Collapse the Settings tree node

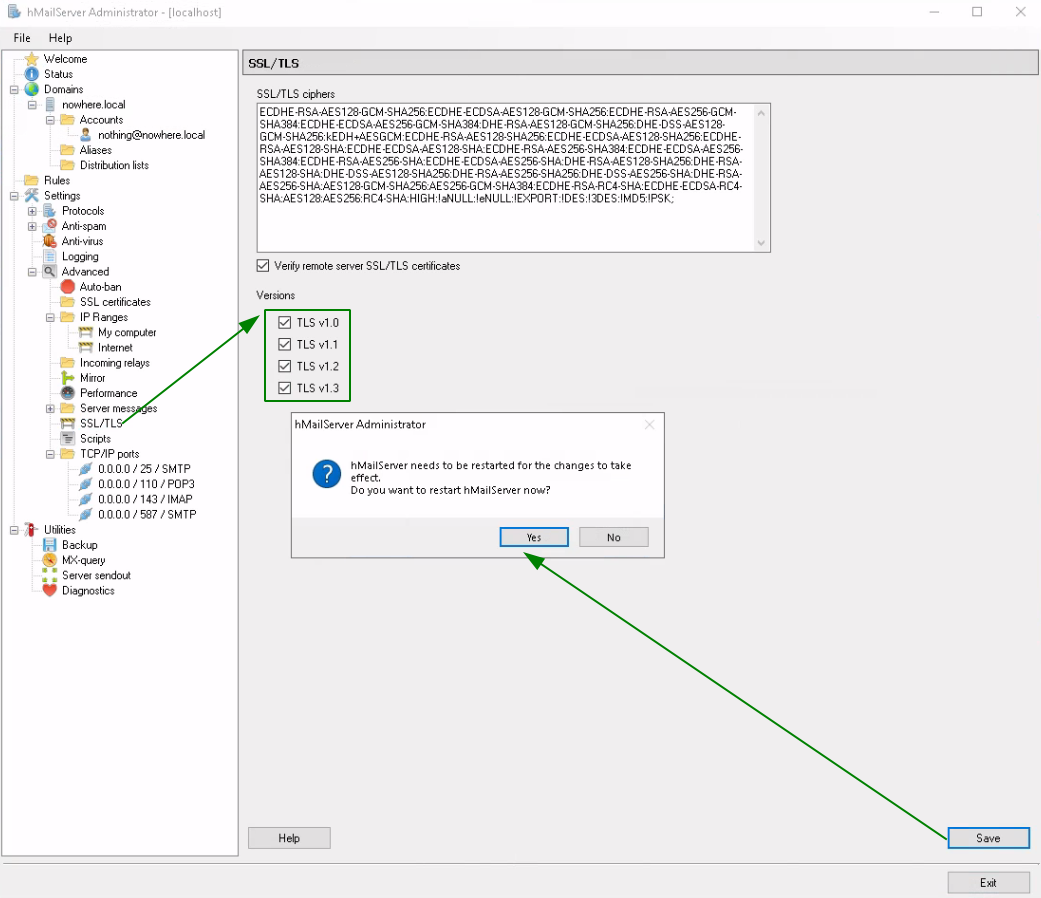[14, 196]
